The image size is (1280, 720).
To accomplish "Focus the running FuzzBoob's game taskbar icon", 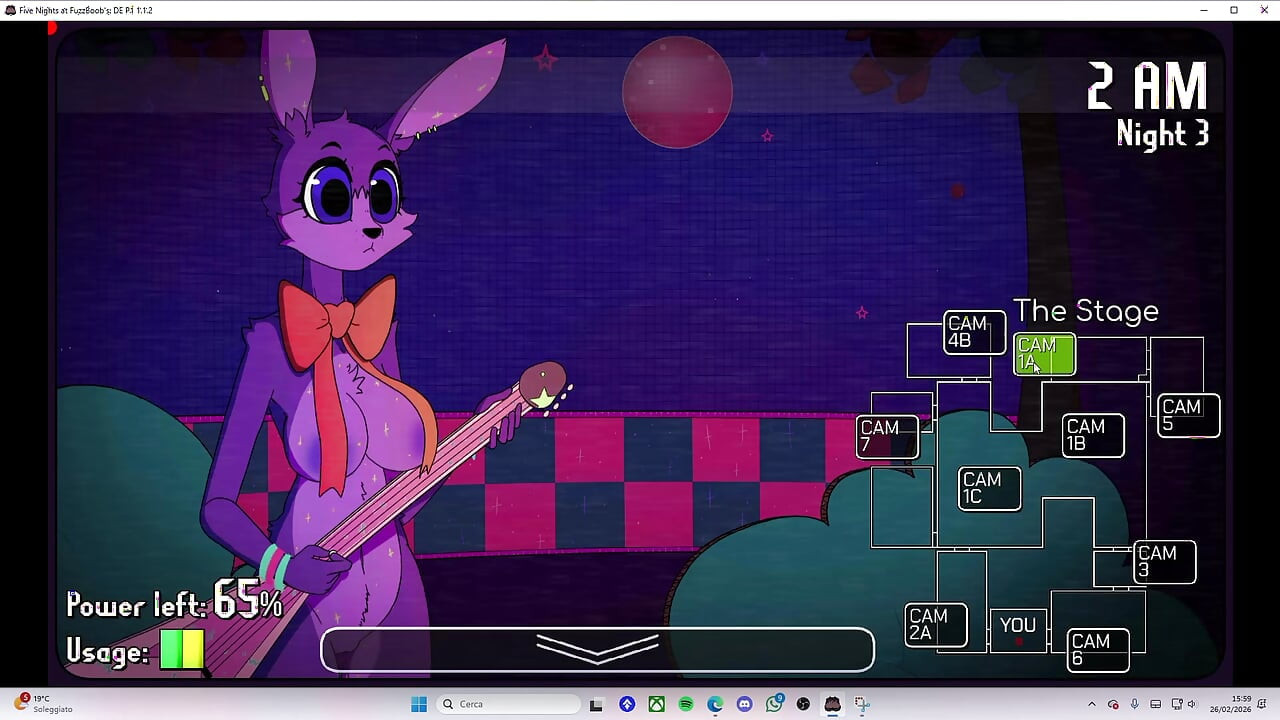I will (832, 704).
